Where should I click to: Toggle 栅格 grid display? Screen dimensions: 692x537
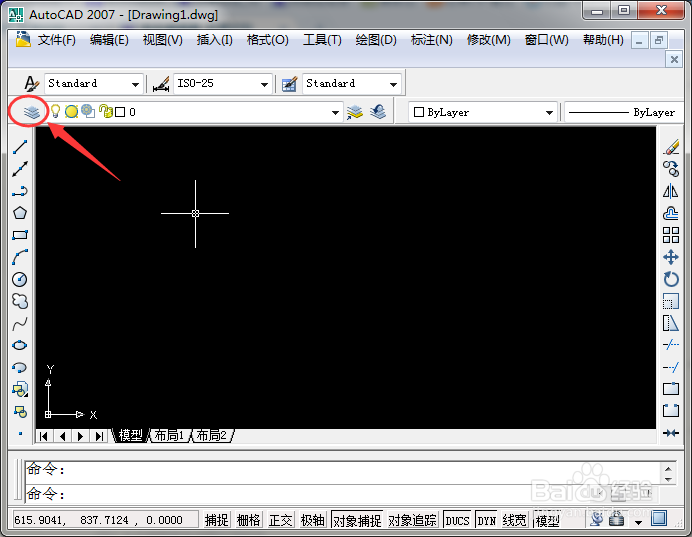(248, 520)
